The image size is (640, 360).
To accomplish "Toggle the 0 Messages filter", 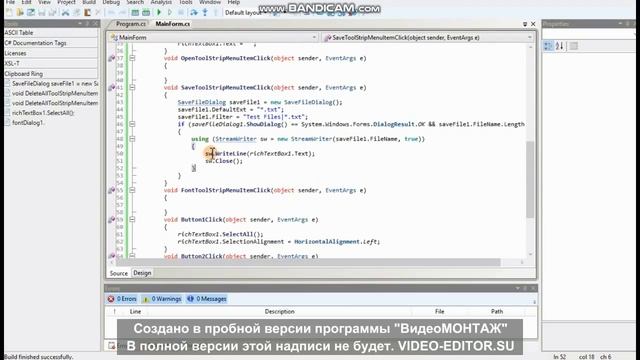I will click(207, 299).
